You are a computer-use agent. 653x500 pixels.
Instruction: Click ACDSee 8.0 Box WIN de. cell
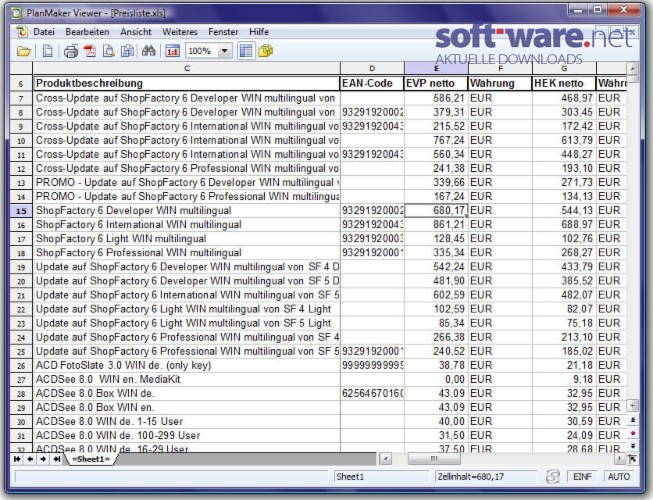[187, 393]
